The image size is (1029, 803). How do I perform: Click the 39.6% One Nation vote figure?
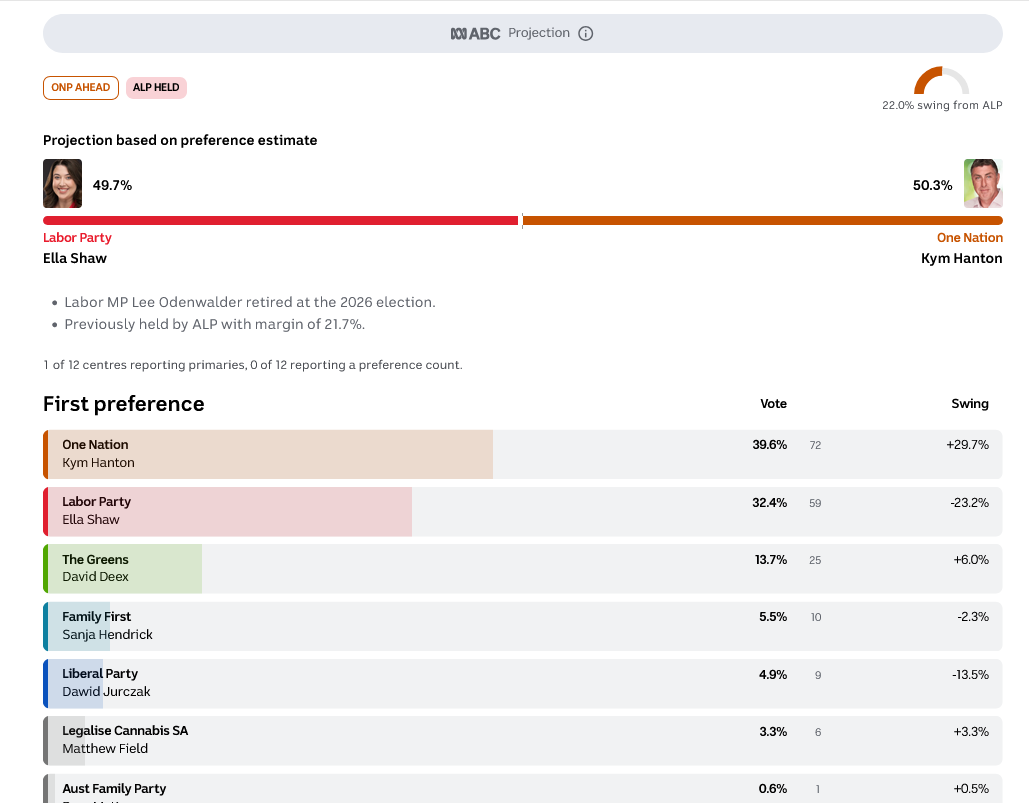coord(769,445)
